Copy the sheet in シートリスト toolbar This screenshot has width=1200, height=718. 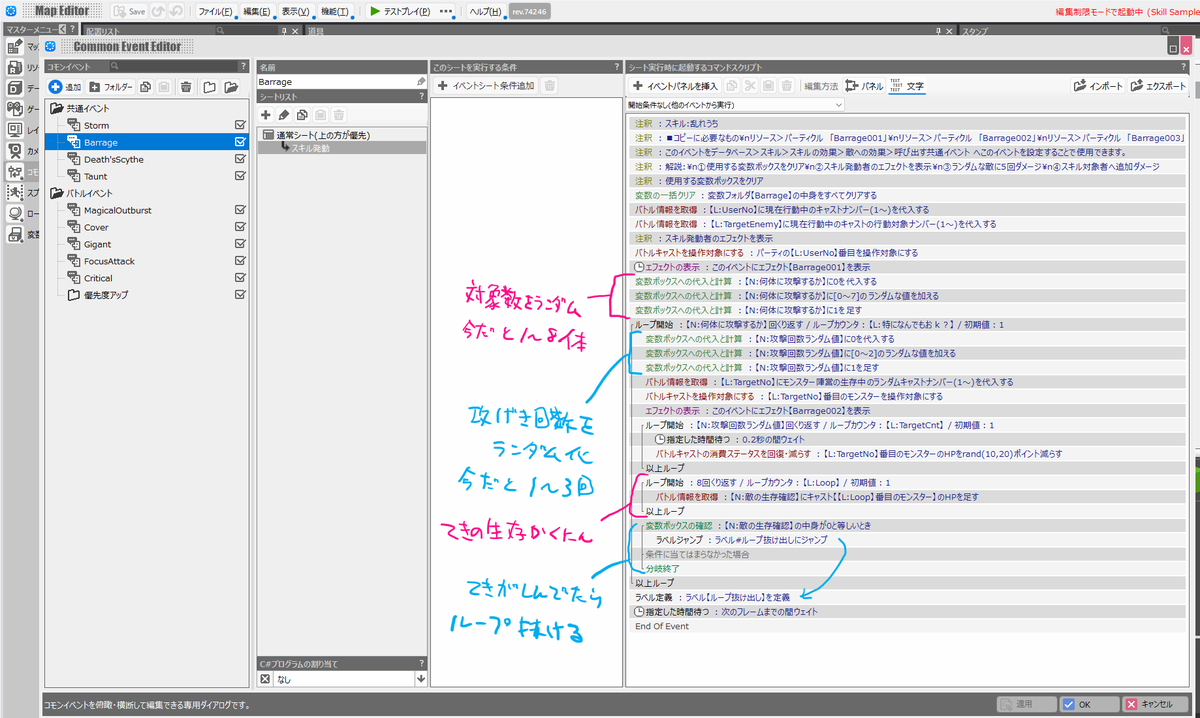pos(302,115)
